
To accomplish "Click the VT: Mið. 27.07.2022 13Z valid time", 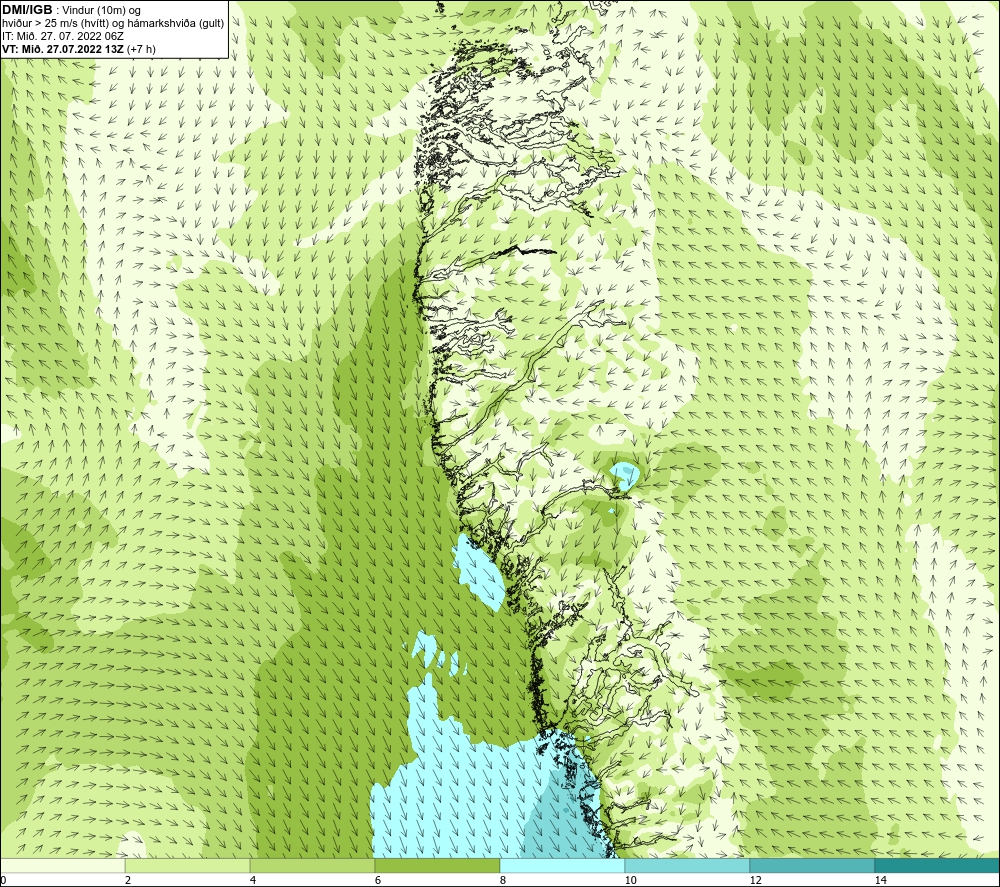I will 63,48.
